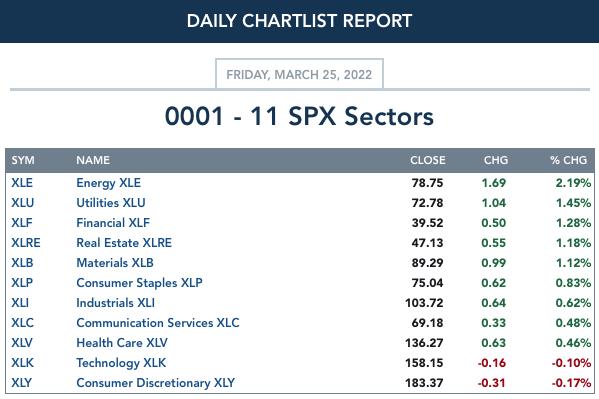The image size is (599, 399).
Task: Open the Materials XLB link
Action: click(115, 263)
